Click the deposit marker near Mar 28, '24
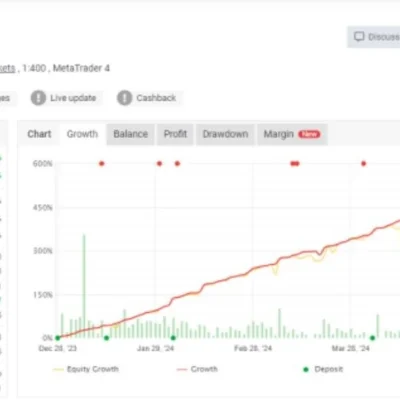The width and height of the screenshot is (400, 400). click(x=373, y=338)
